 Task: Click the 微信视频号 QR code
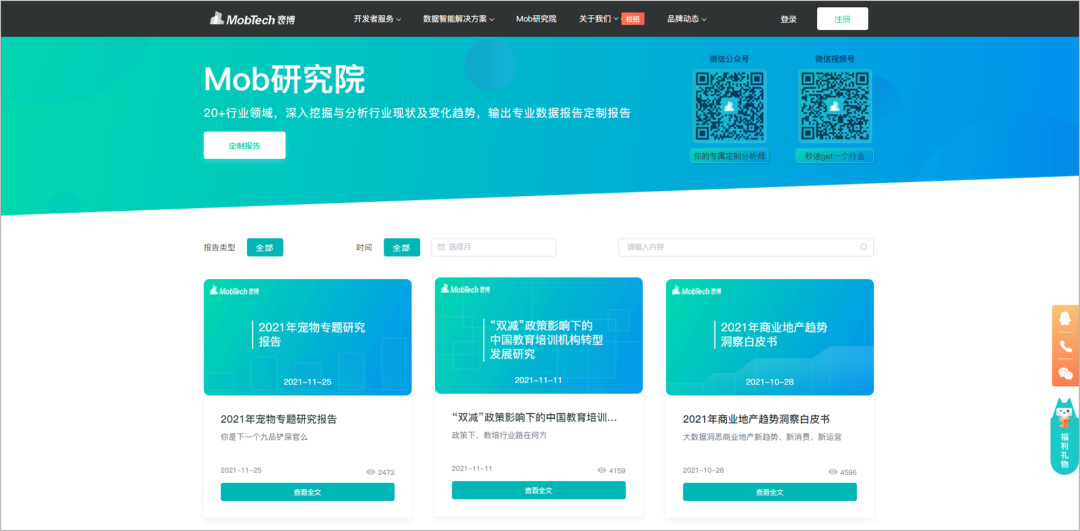tap(834, 106)
